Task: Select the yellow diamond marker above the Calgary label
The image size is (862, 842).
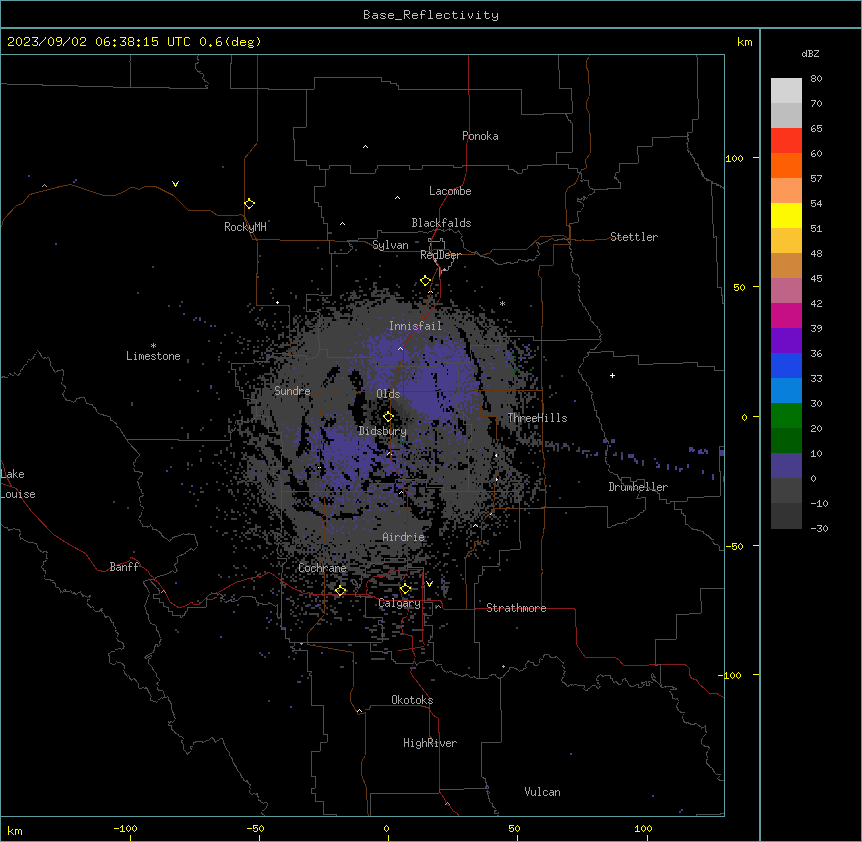Action: coord(405,589)
